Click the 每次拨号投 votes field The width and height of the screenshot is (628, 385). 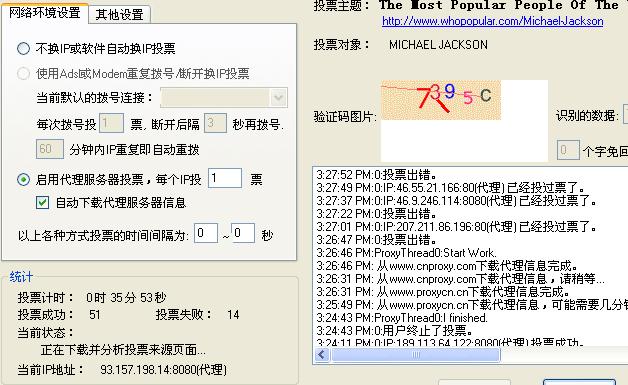pyautogui.click(x=111, y=123)
